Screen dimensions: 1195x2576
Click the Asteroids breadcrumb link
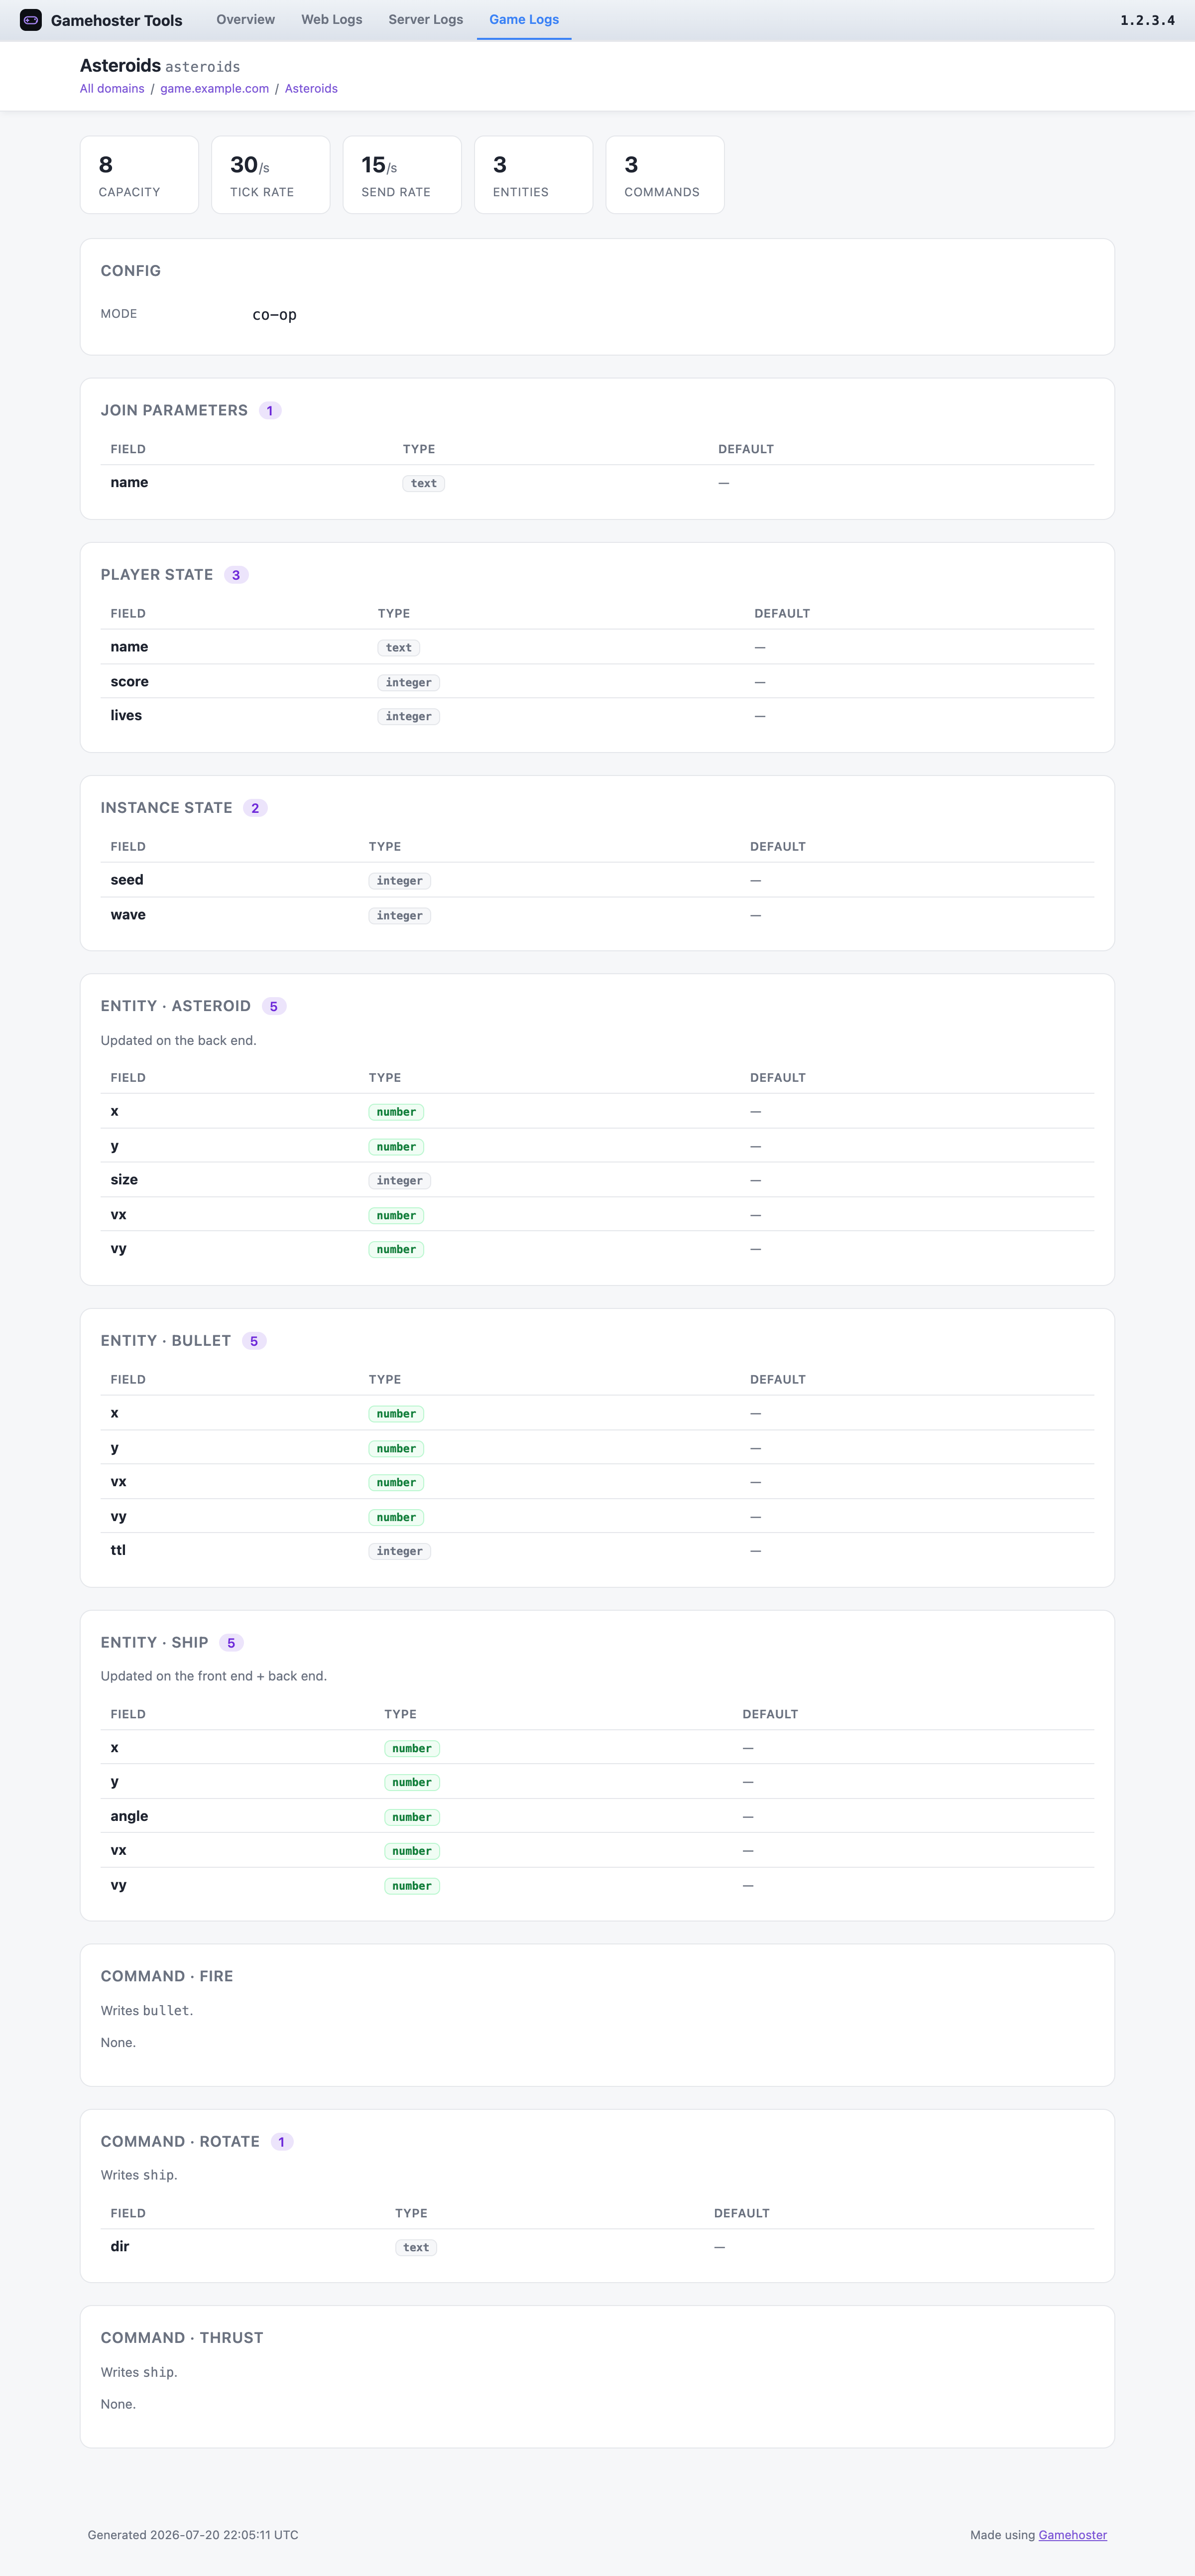[311, 88]
